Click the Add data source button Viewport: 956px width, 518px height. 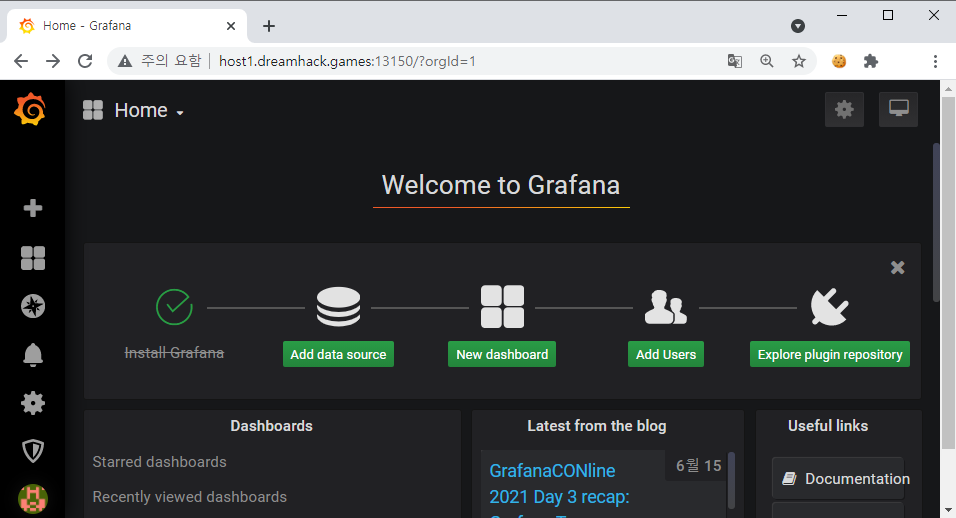pyautogui.click(x=338, y=354)
